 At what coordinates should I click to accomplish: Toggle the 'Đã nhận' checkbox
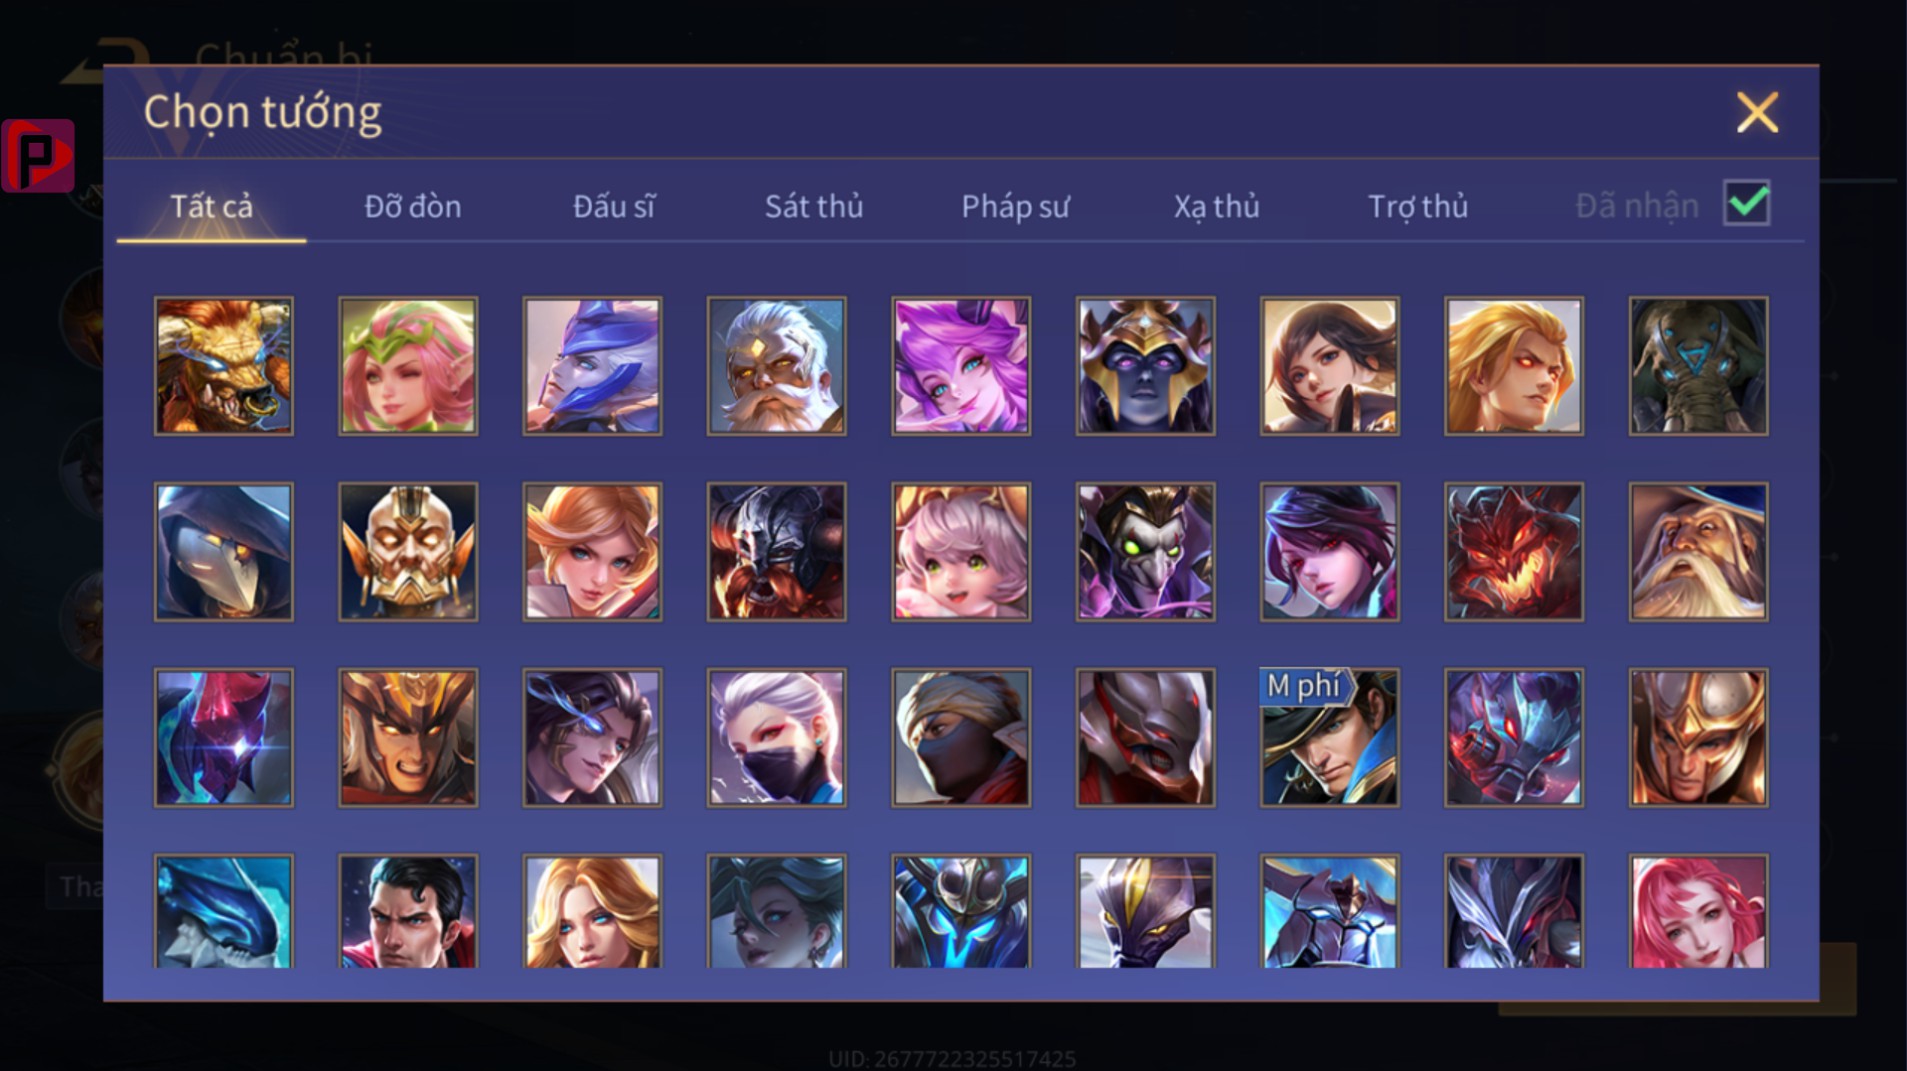coord(1747,204)
